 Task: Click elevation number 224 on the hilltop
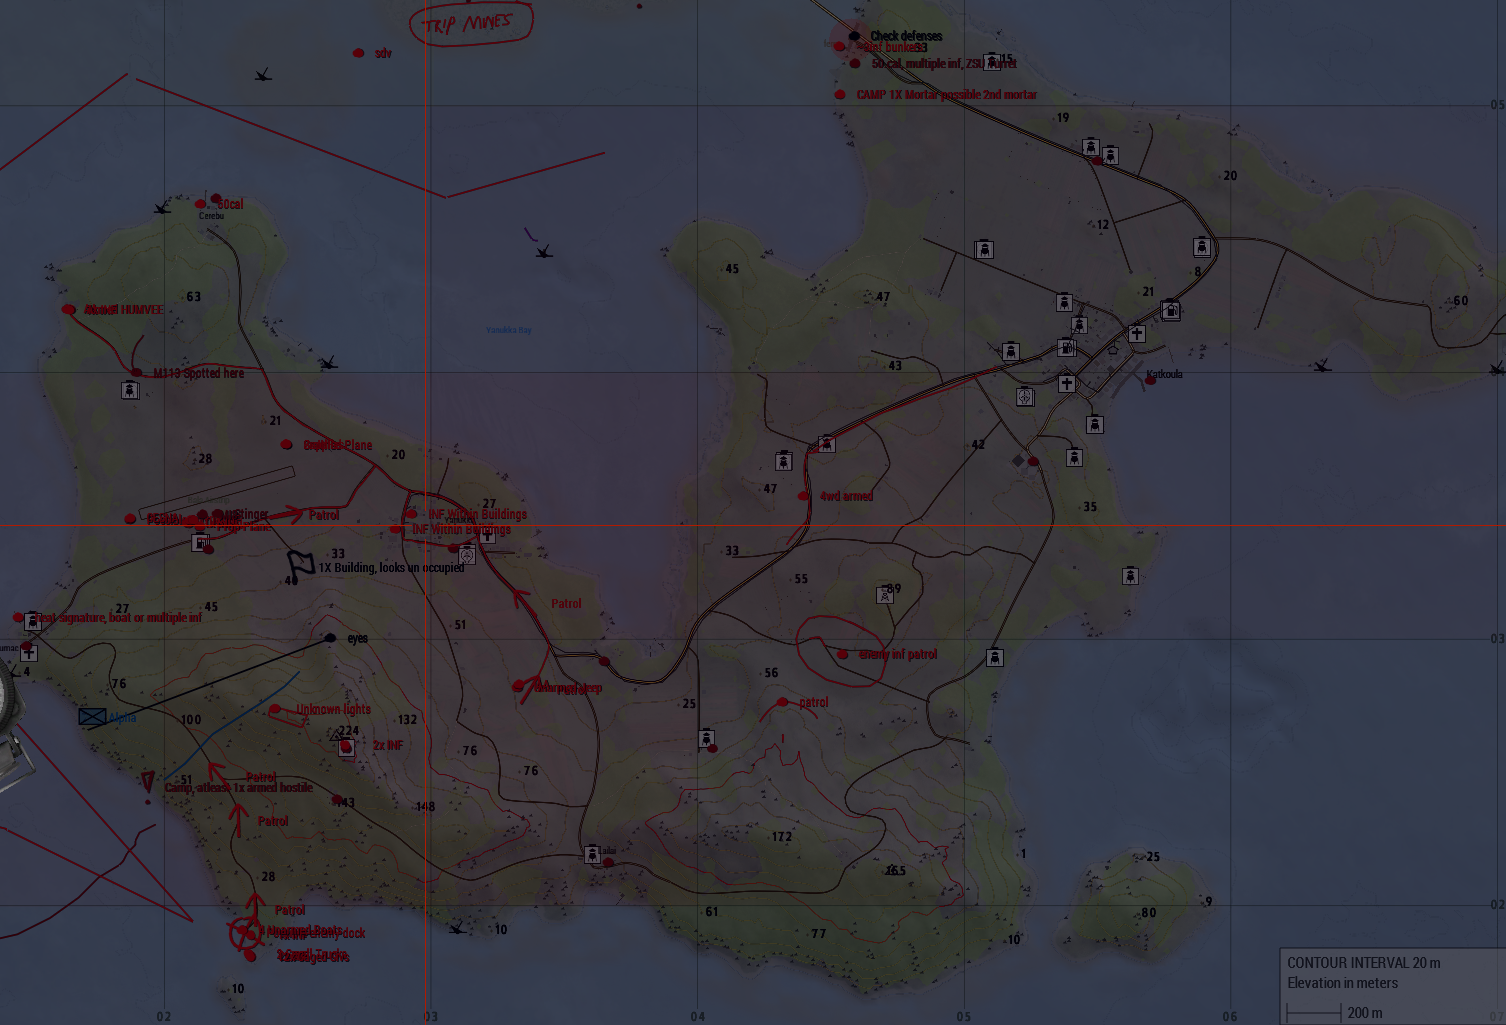pyautogui.click(x=349, y=731)
